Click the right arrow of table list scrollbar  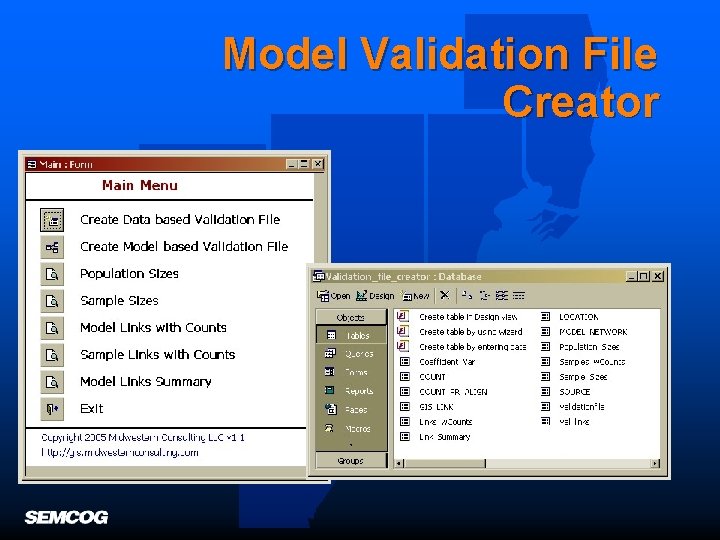point(655,463)
